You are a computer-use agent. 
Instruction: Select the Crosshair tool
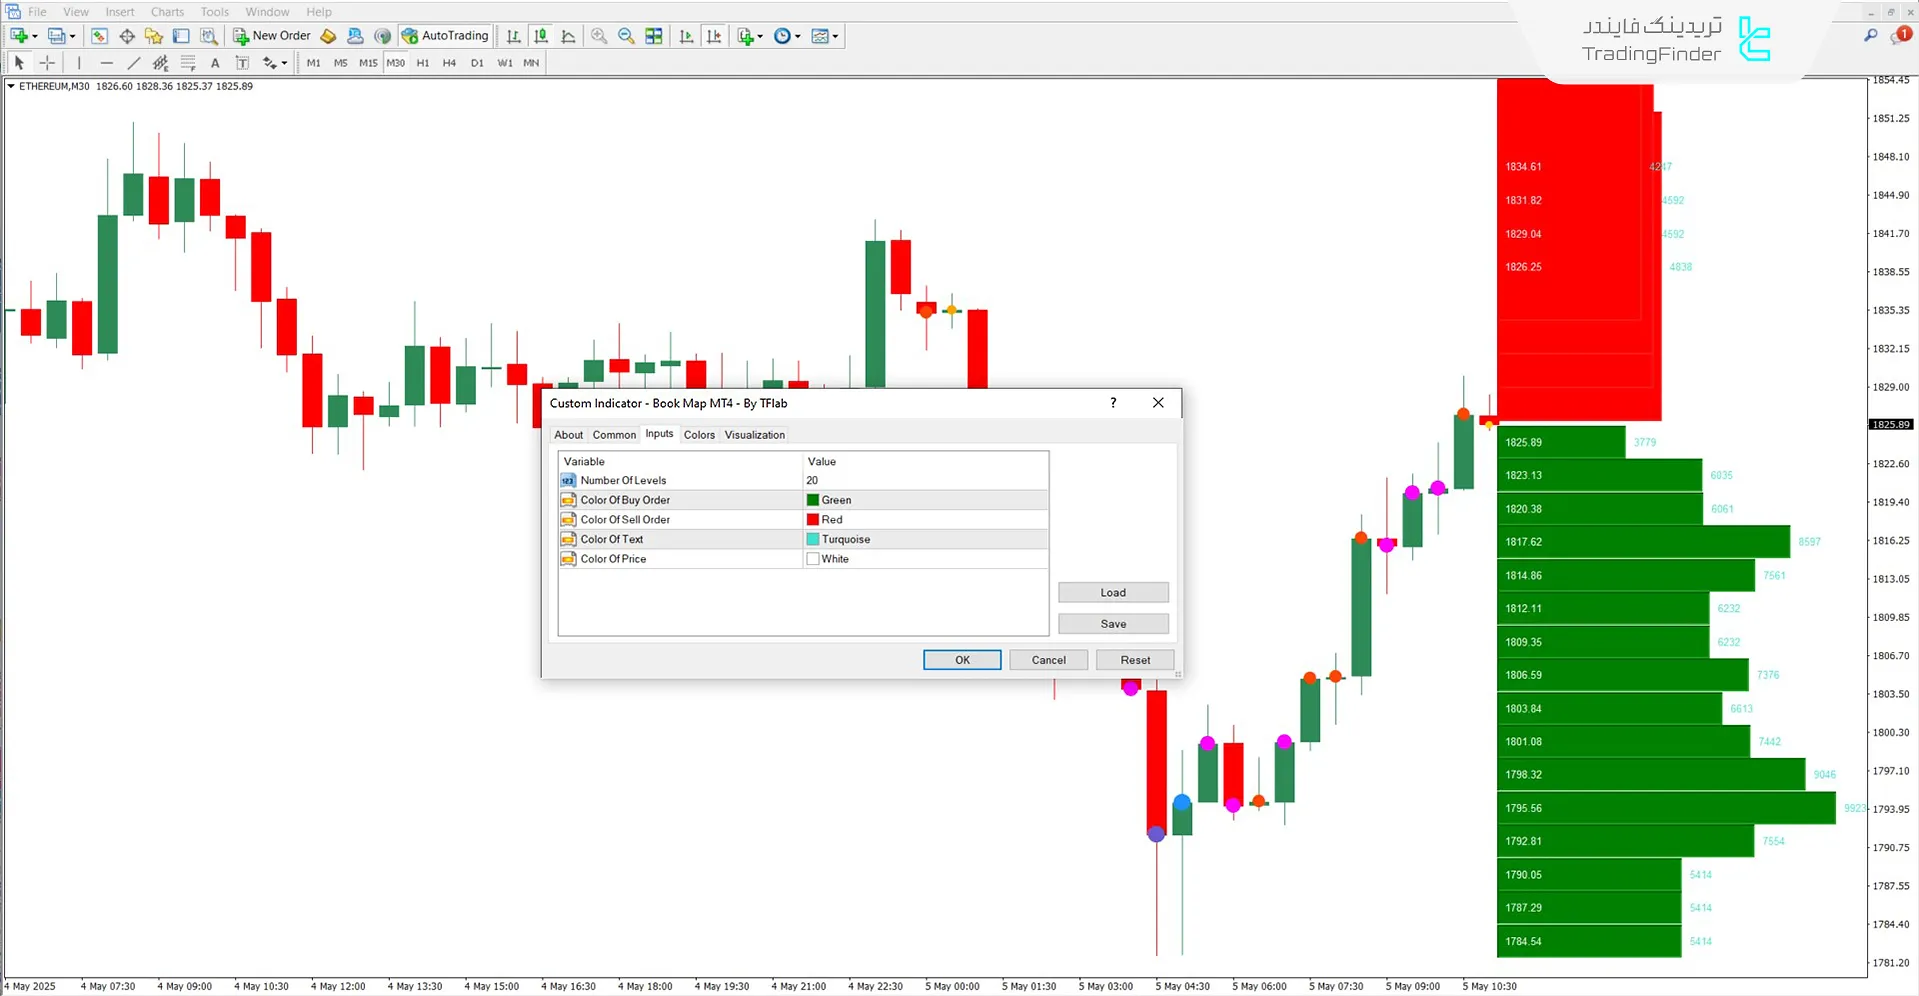tap(47, 63)
